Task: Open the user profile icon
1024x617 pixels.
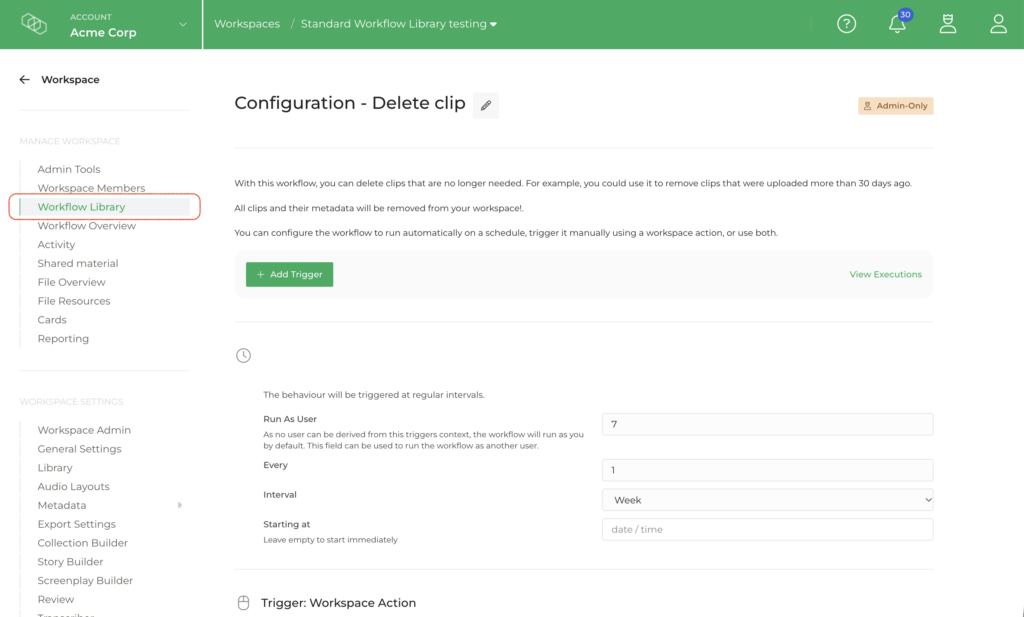Action: pos(998,24)
